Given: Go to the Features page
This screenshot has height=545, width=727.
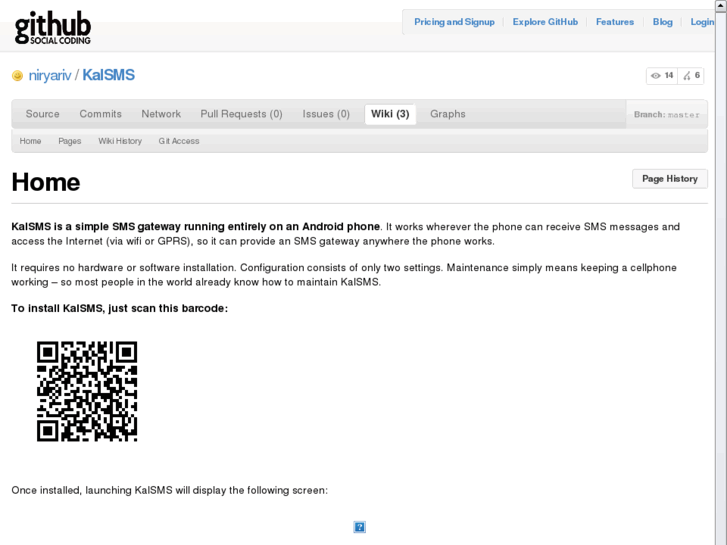Looking at the screenshot, I should coord(615,22).
